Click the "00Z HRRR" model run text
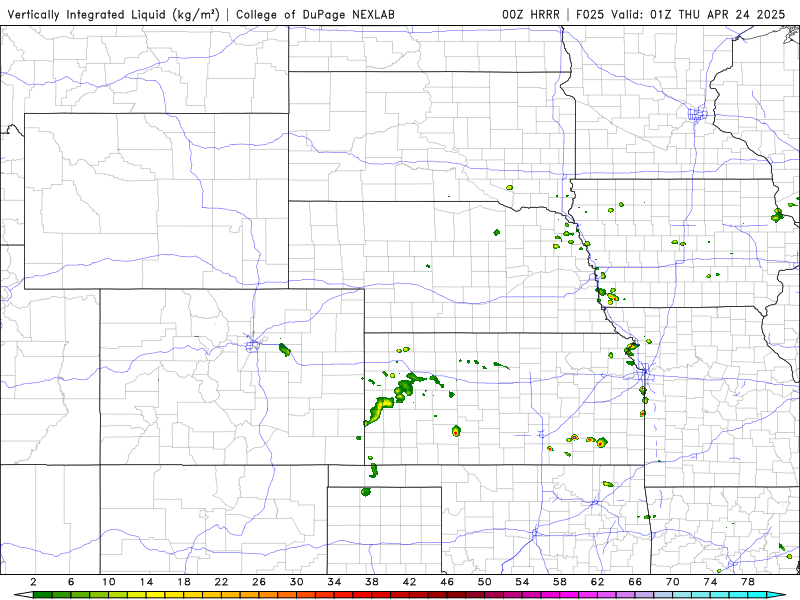The width and height of the screenshot is (800, 600). (x=531, y=14)
